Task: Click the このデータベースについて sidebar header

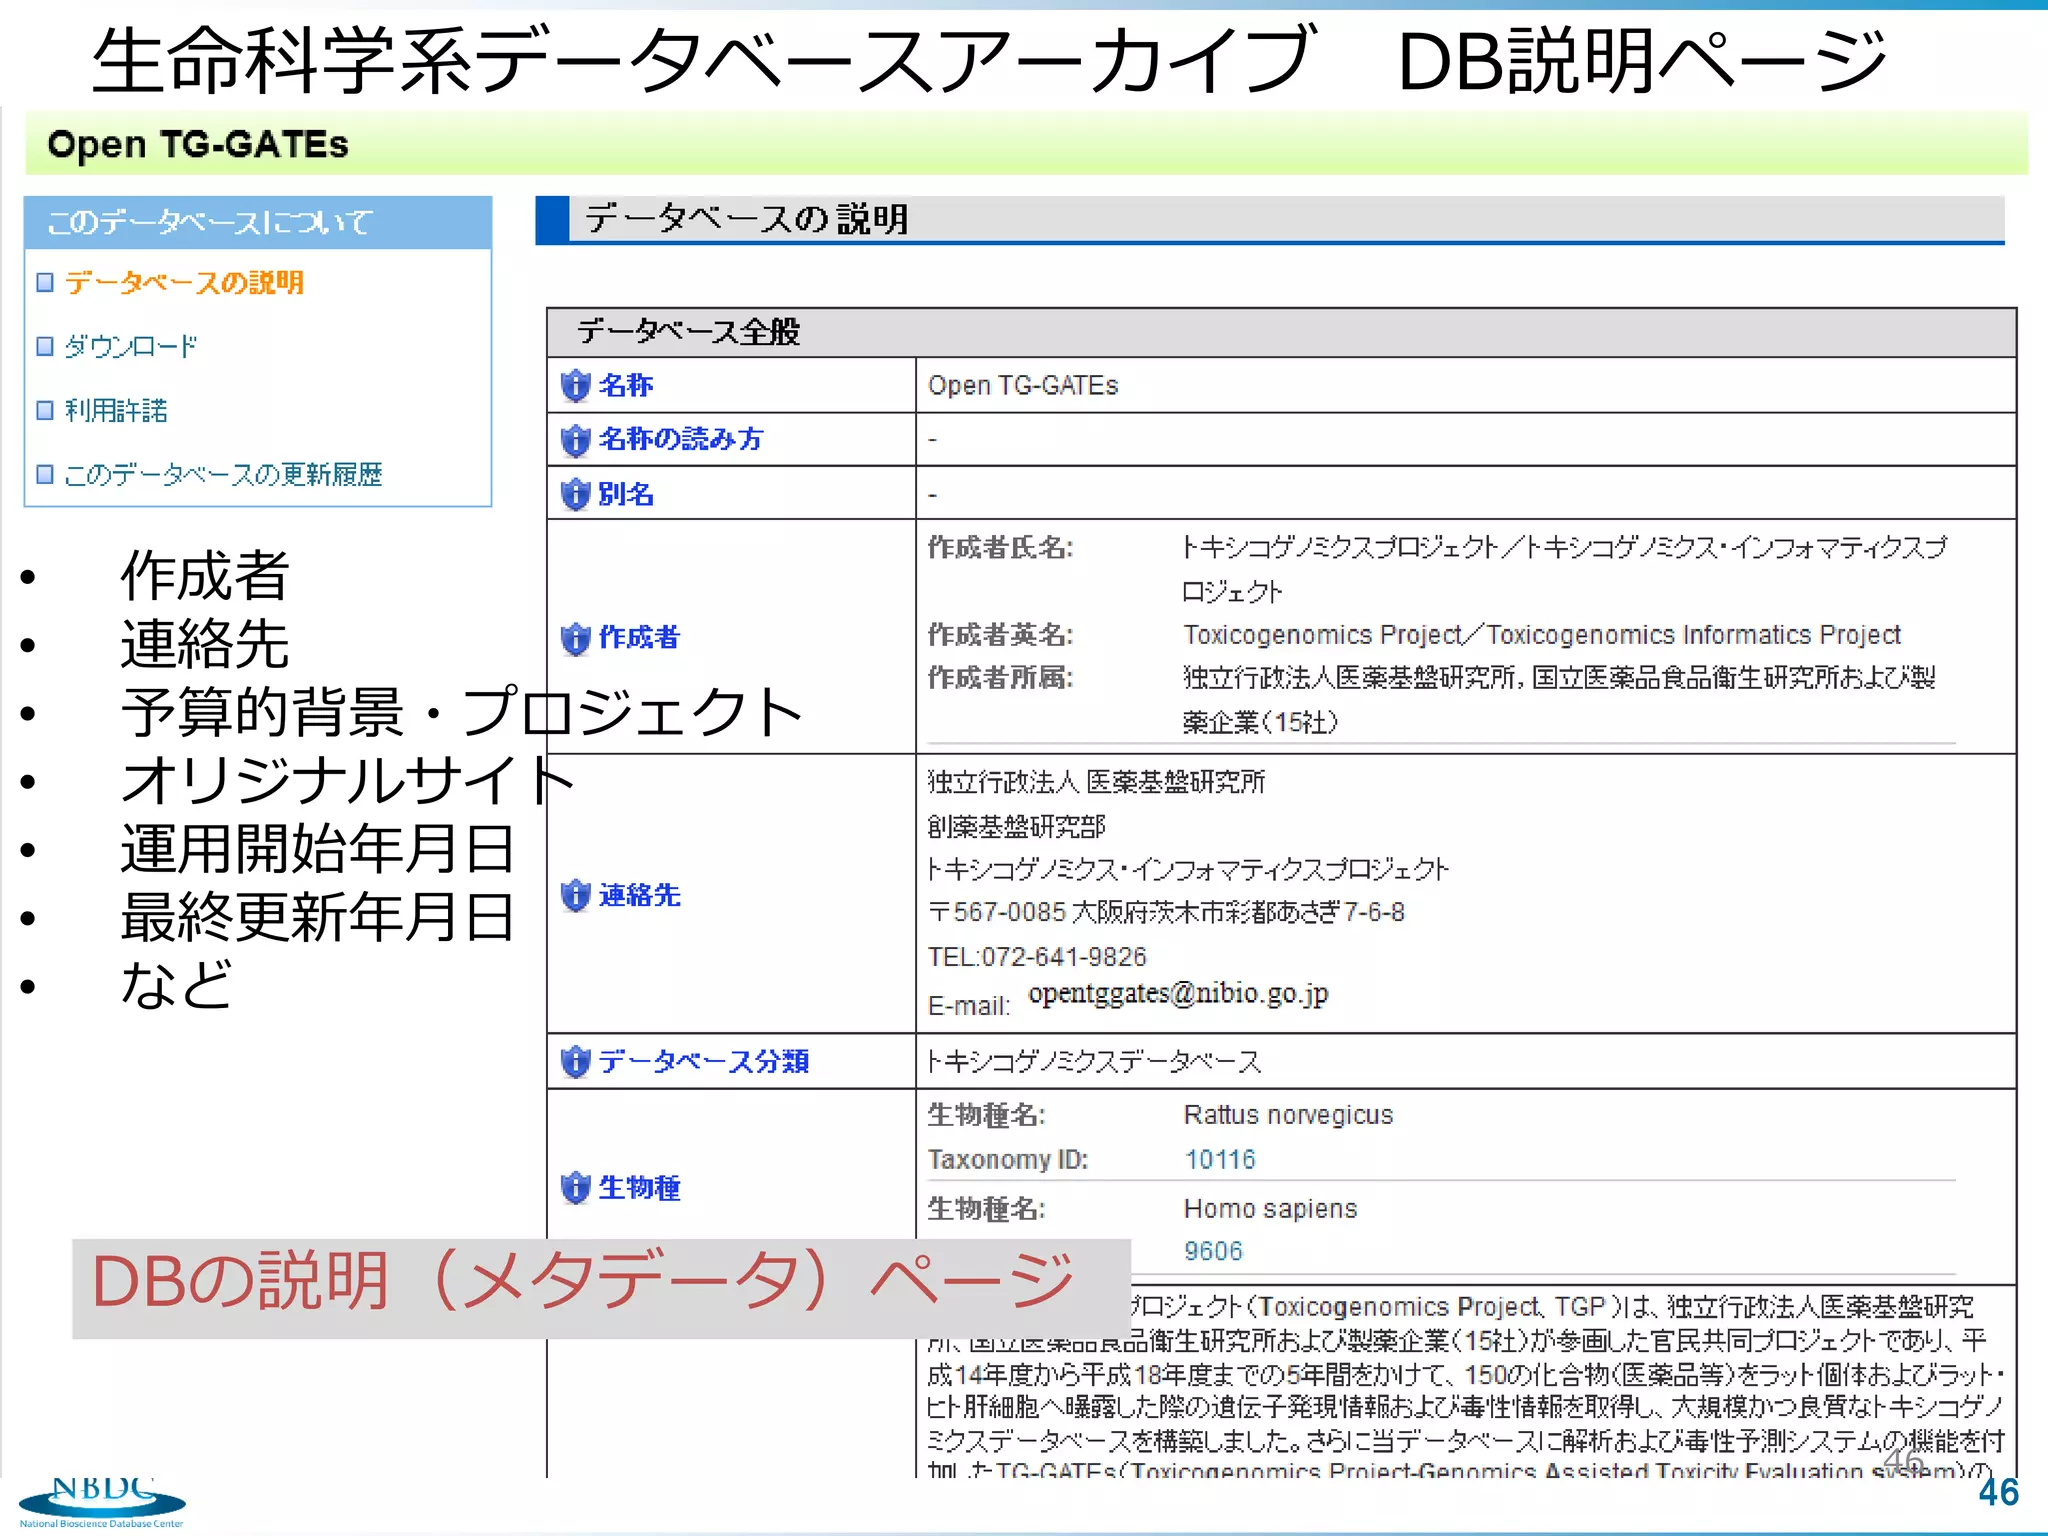Action: click(x=258, y=222)
